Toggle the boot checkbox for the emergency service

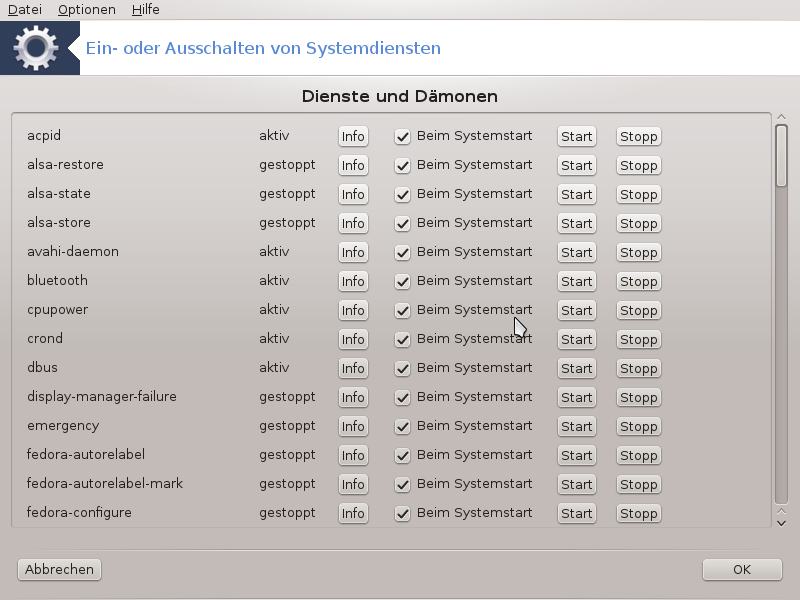(402, 427)
